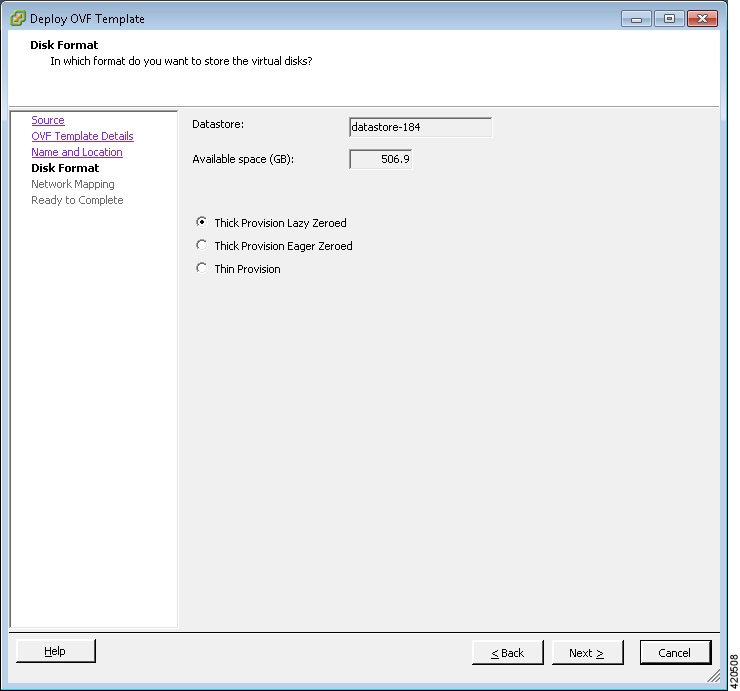Select Thick Provision Lazy Zeroed option
This screenshot has width=740, height=691.
coord(202,222)
